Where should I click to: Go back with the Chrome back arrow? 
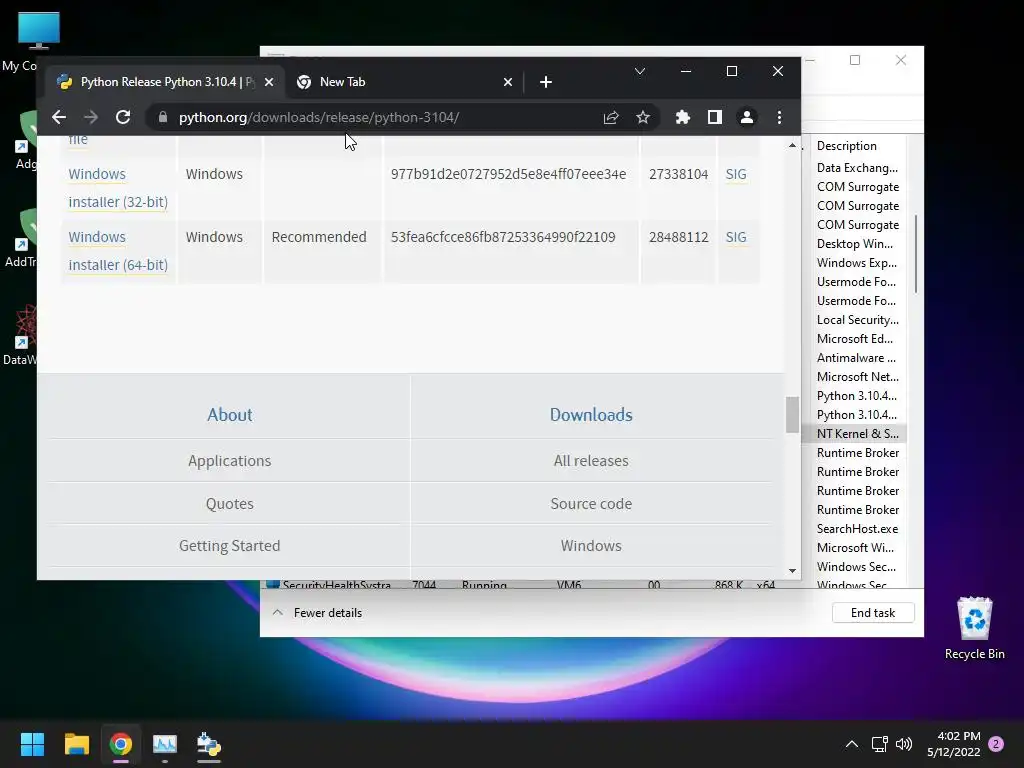coord(59,117)
